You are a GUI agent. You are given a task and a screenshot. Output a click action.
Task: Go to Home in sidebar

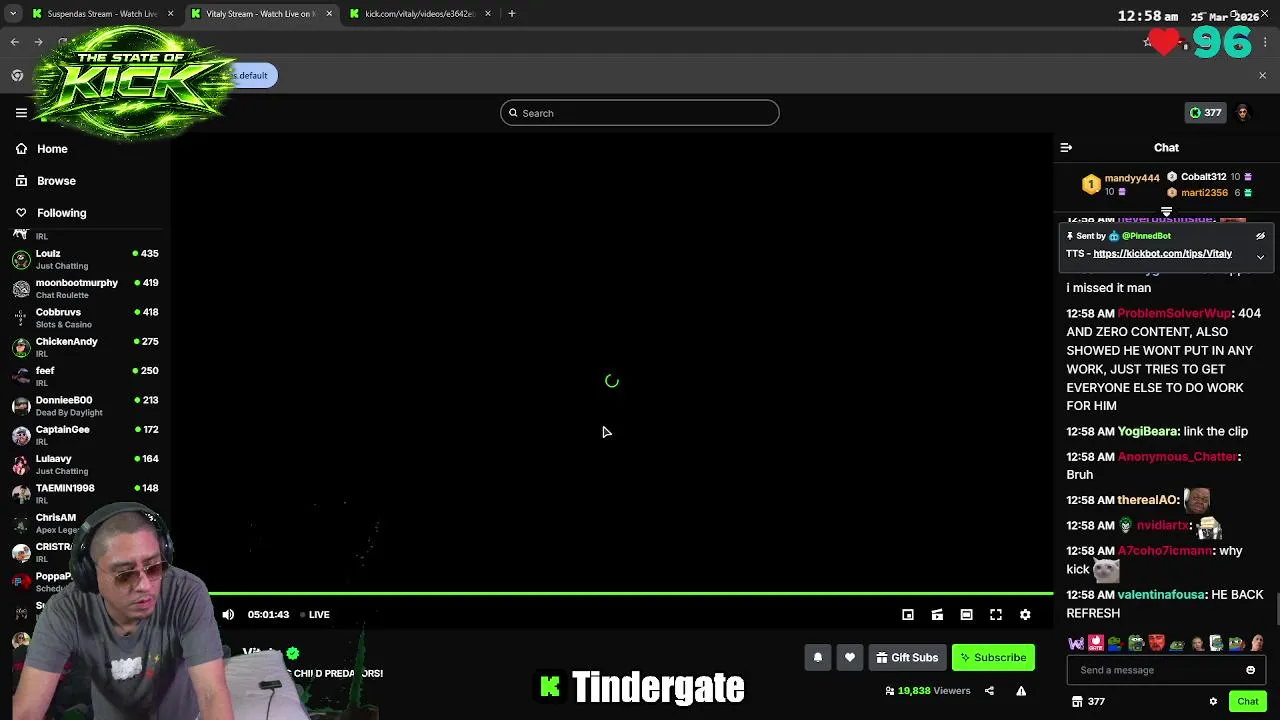pos(42,149)
